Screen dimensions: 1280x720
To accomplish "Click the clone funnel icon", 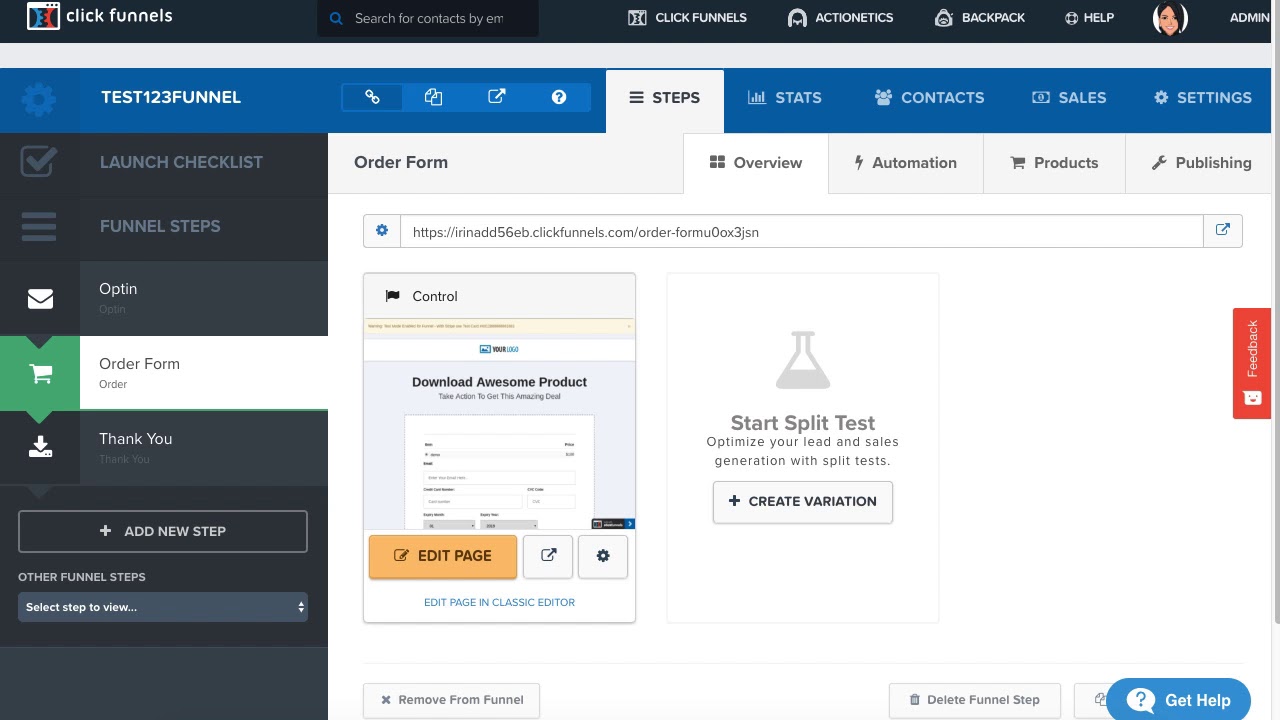I will 433,97.
